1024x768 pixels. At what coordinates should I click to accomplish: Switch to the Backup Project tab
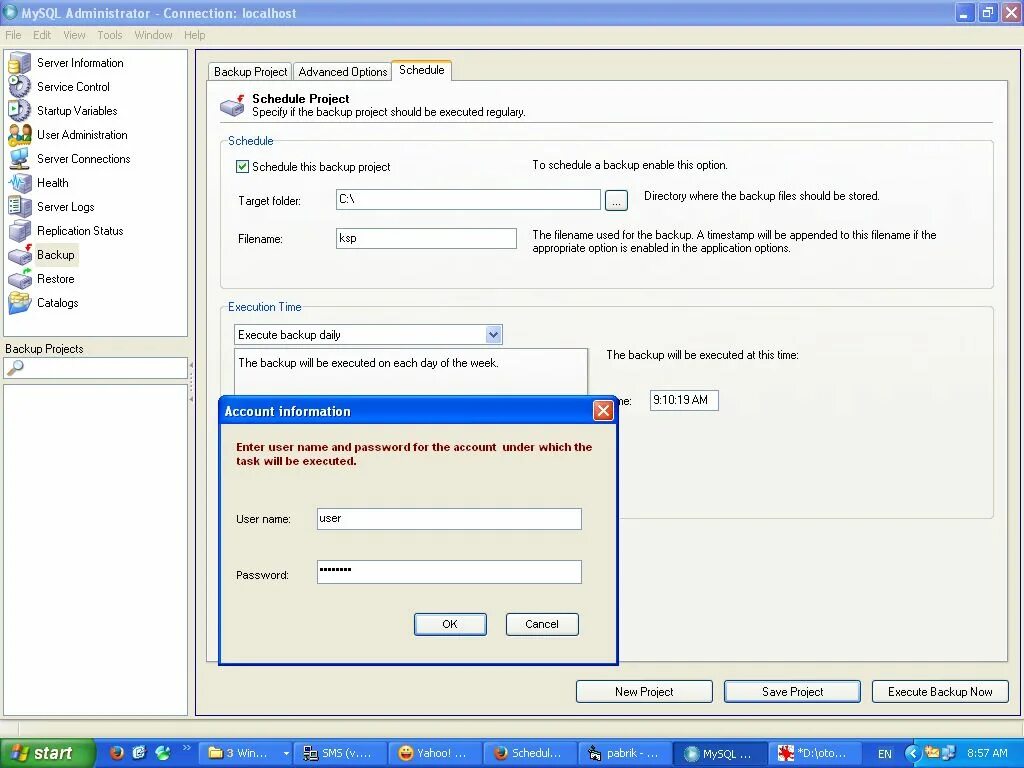click(x=250, y=72)
